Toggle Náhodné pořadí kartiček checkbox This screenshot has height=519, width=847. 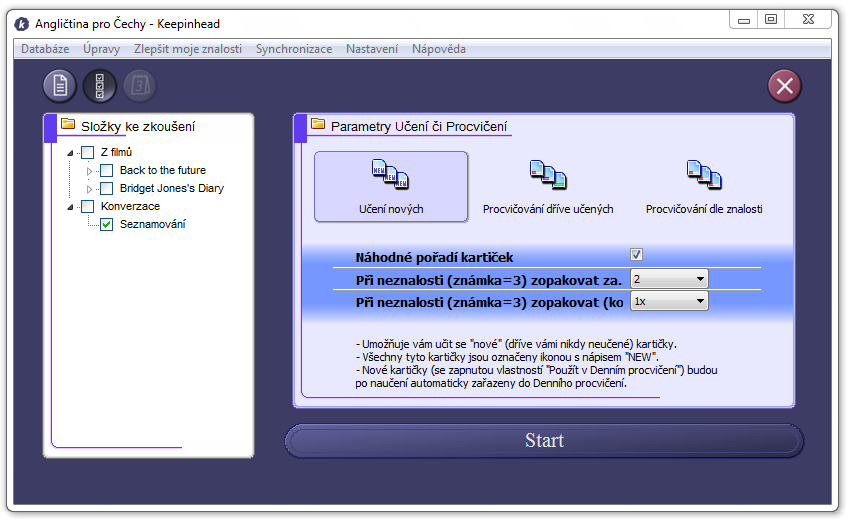tap(636, 254)
